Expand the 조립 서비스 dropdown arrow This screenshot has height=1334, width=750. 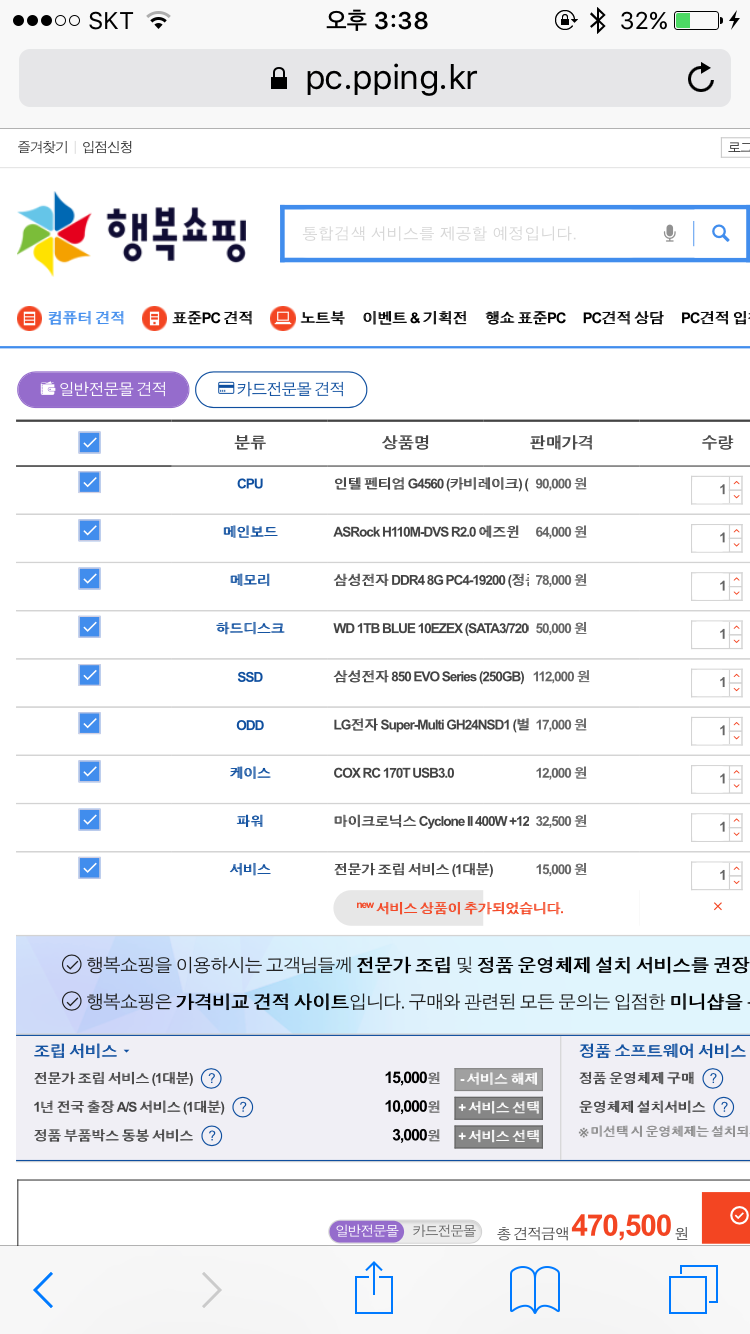(x=127, y=1051)
